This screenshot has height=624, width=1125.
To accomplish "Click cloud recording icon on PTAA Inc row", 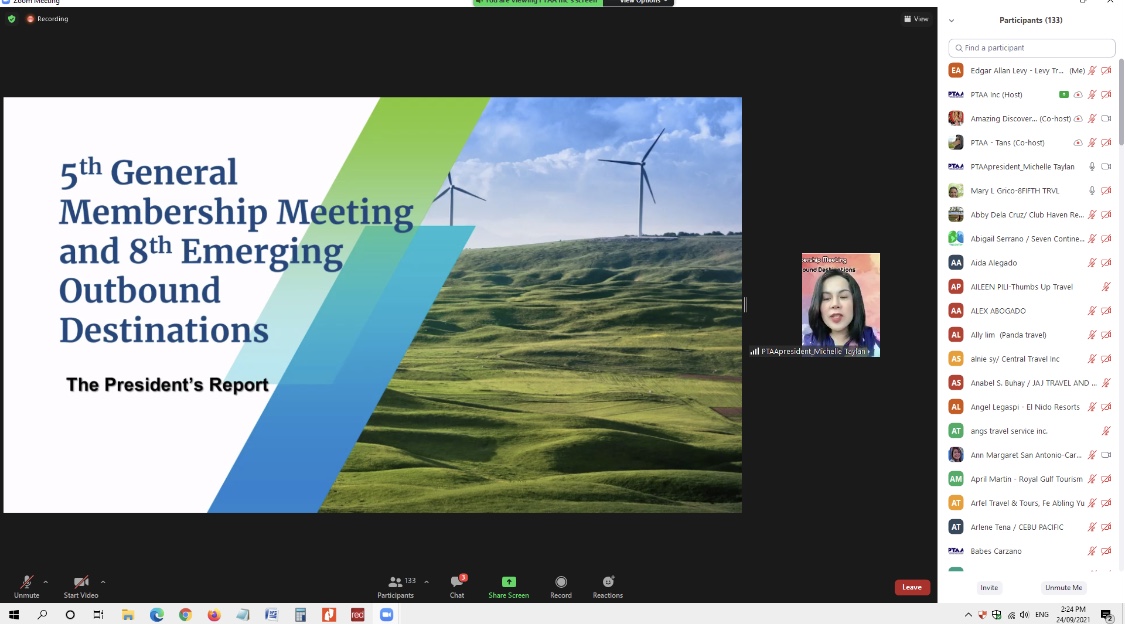I will coord(1078,95).
